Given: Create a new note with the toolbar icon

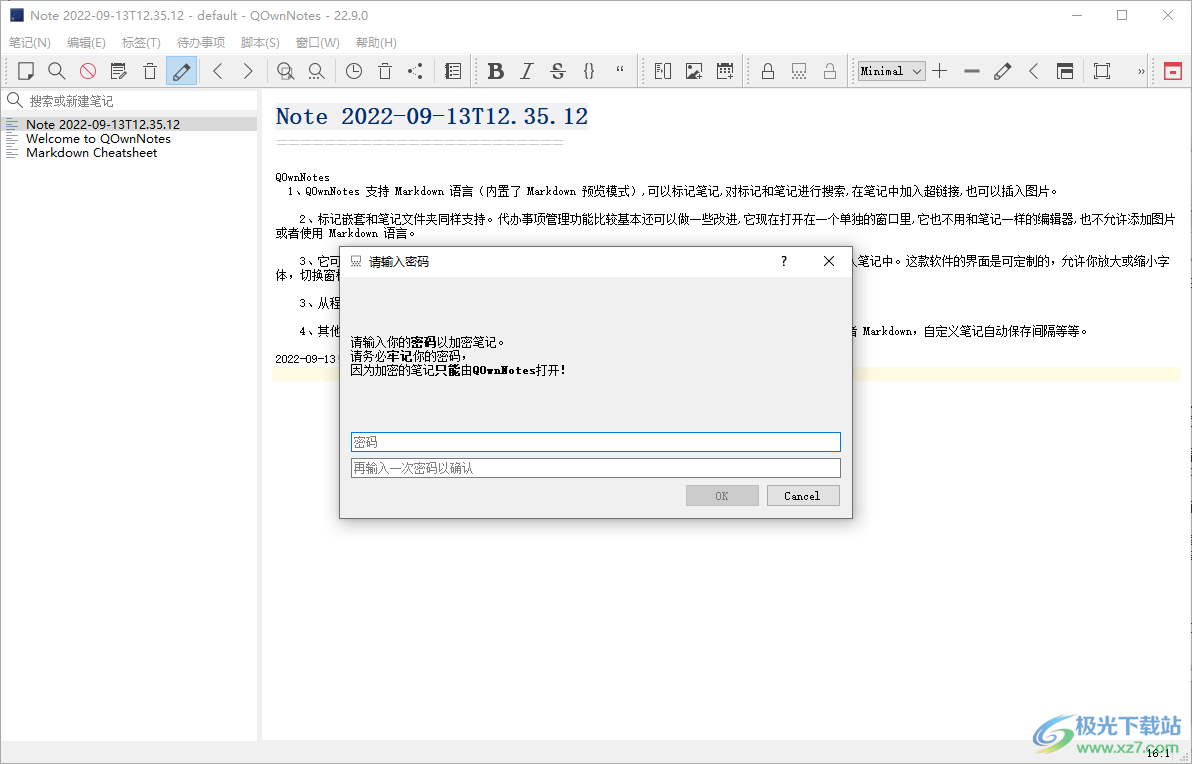Looking at the screenshot, I should tap(26, 71).
